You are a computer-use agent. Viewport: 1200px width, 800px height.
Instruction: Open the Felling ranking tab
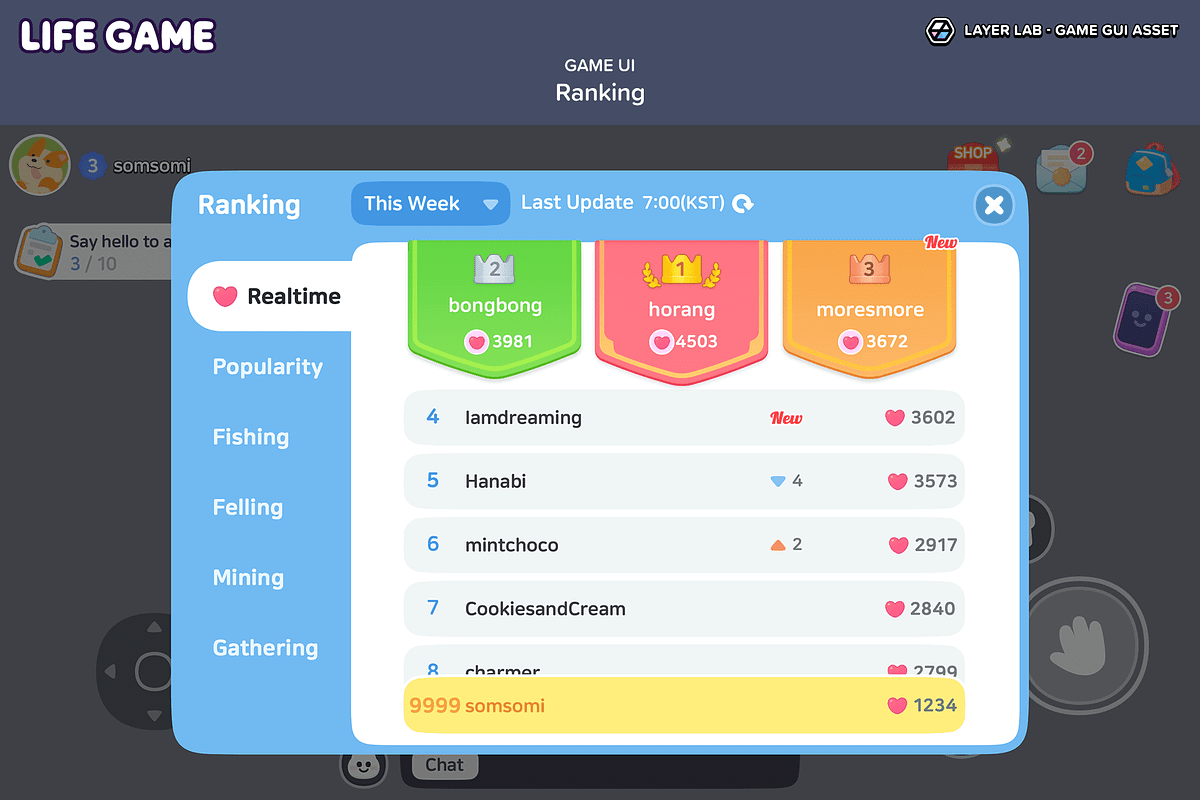coord(248,507)
